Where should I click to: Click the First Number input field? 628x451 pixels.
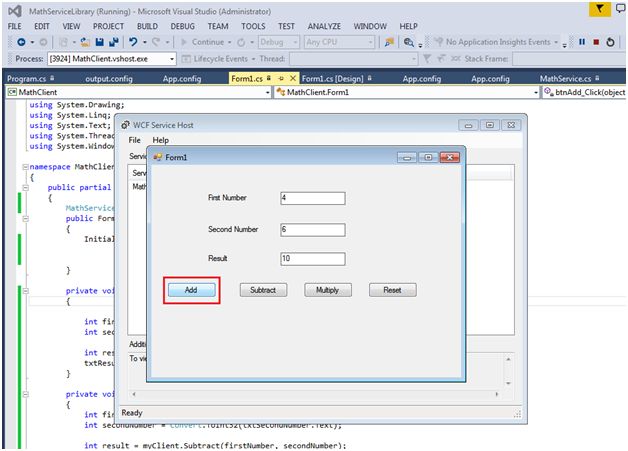313,198
